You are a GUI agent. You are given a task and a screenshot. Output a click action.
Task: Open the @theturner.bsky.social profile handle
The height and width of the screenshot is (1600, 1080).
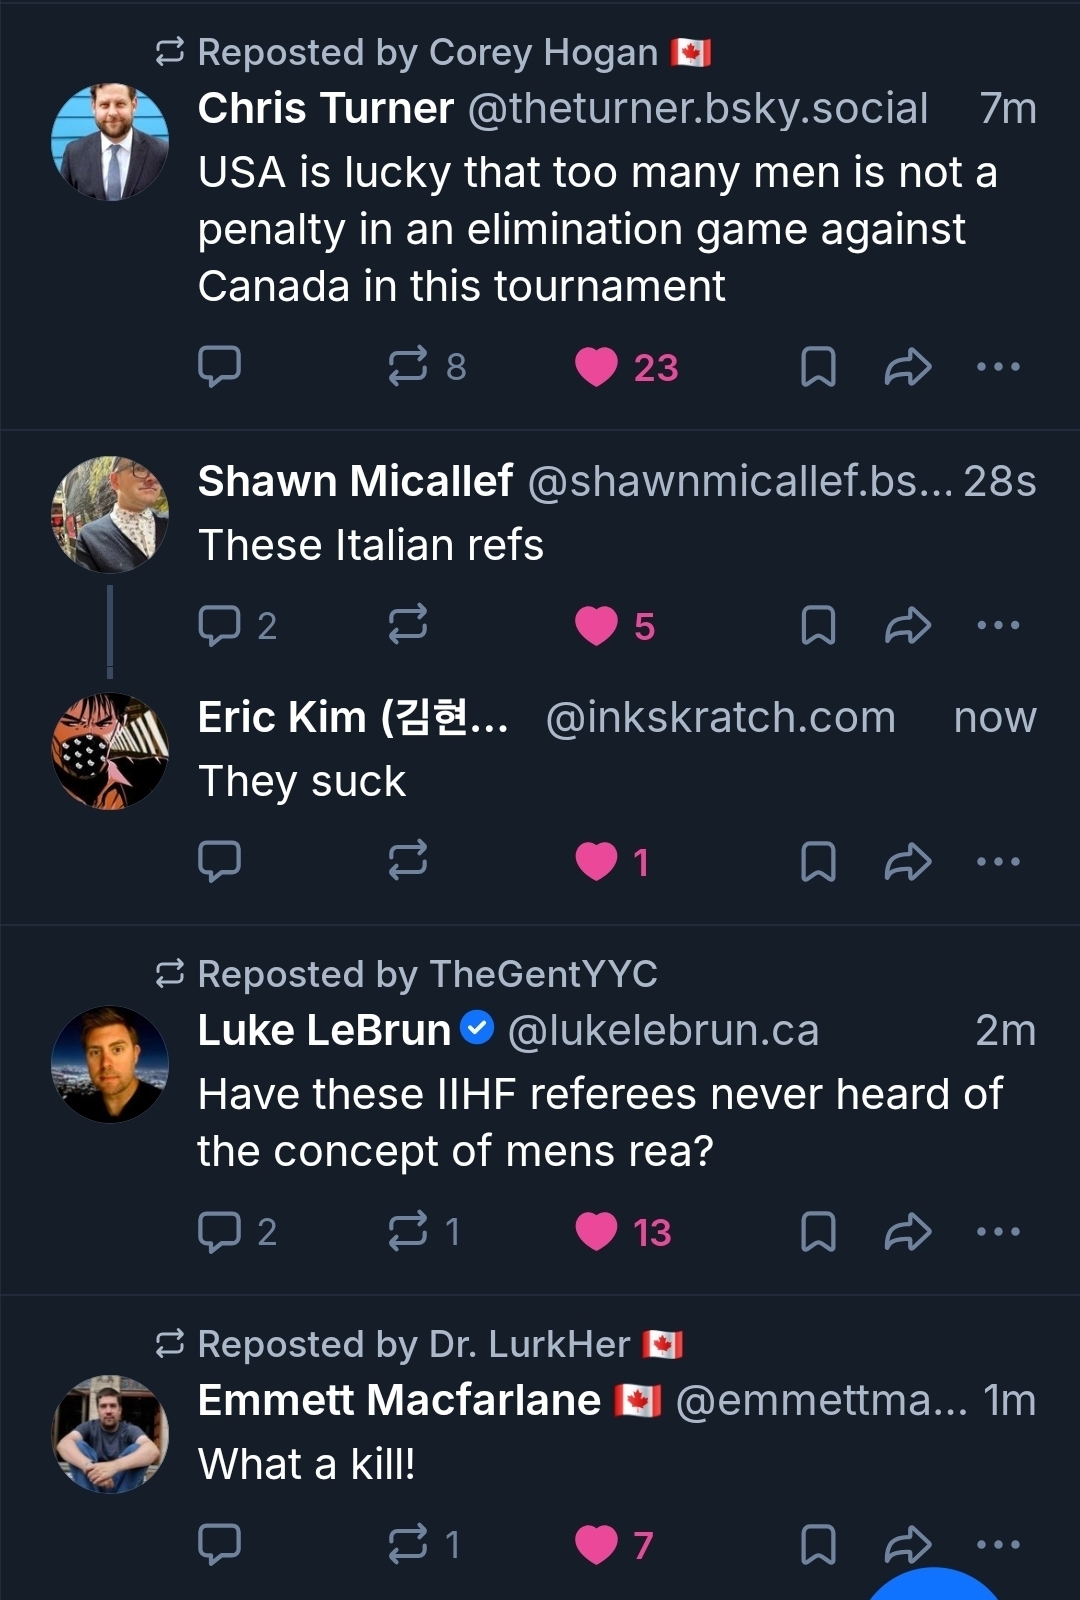pos(698,109)
